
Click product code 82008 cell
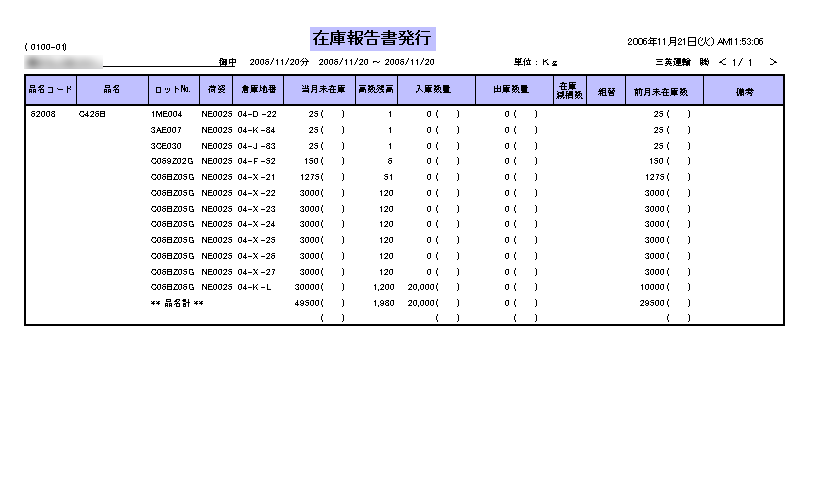(x=43, y=115)
